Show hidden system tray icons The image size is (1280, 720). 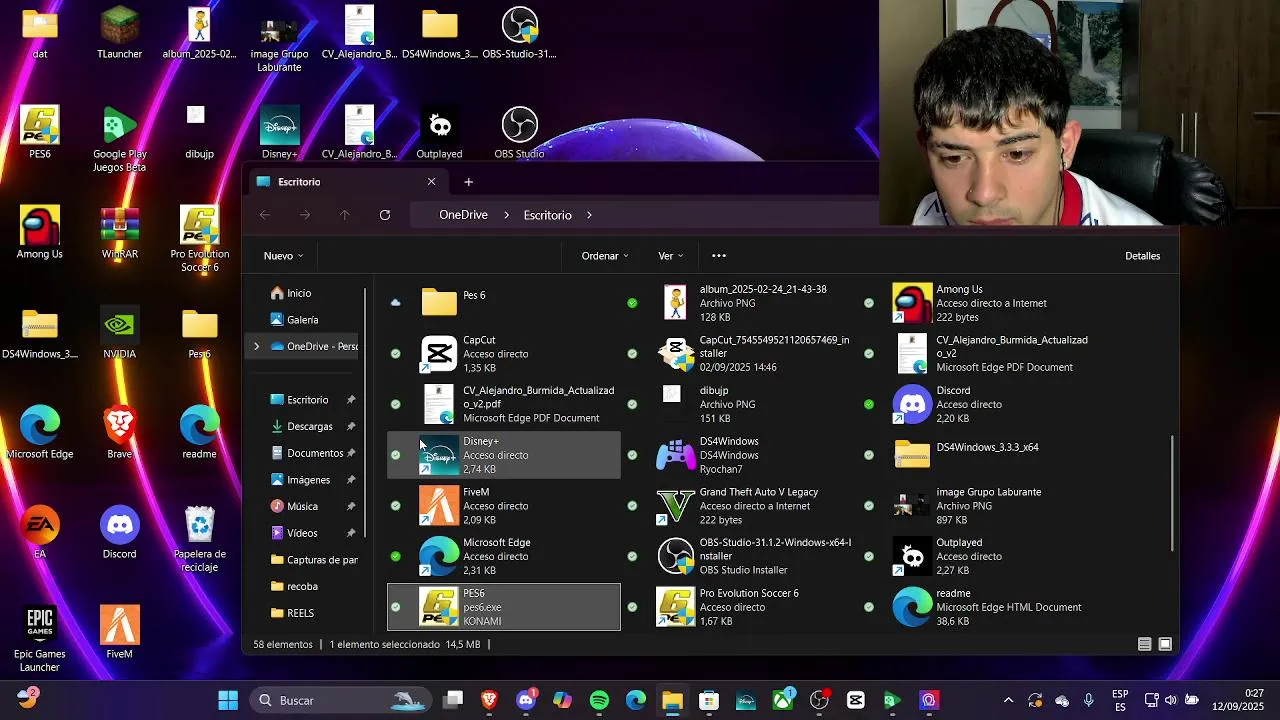pos(1008,700)
